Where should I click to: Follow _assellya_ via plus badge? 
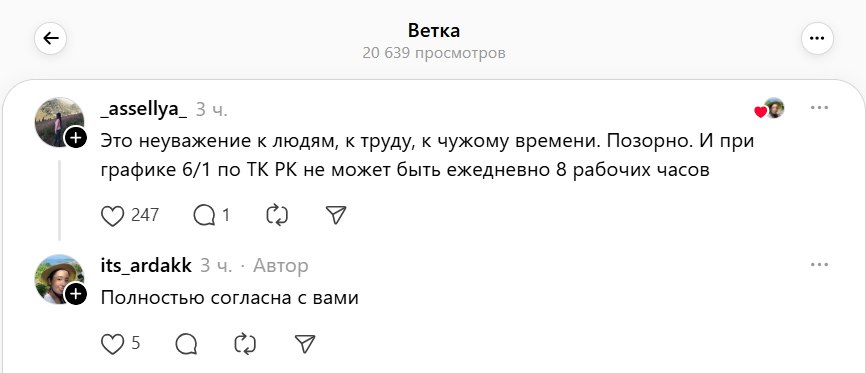[76, 138]
